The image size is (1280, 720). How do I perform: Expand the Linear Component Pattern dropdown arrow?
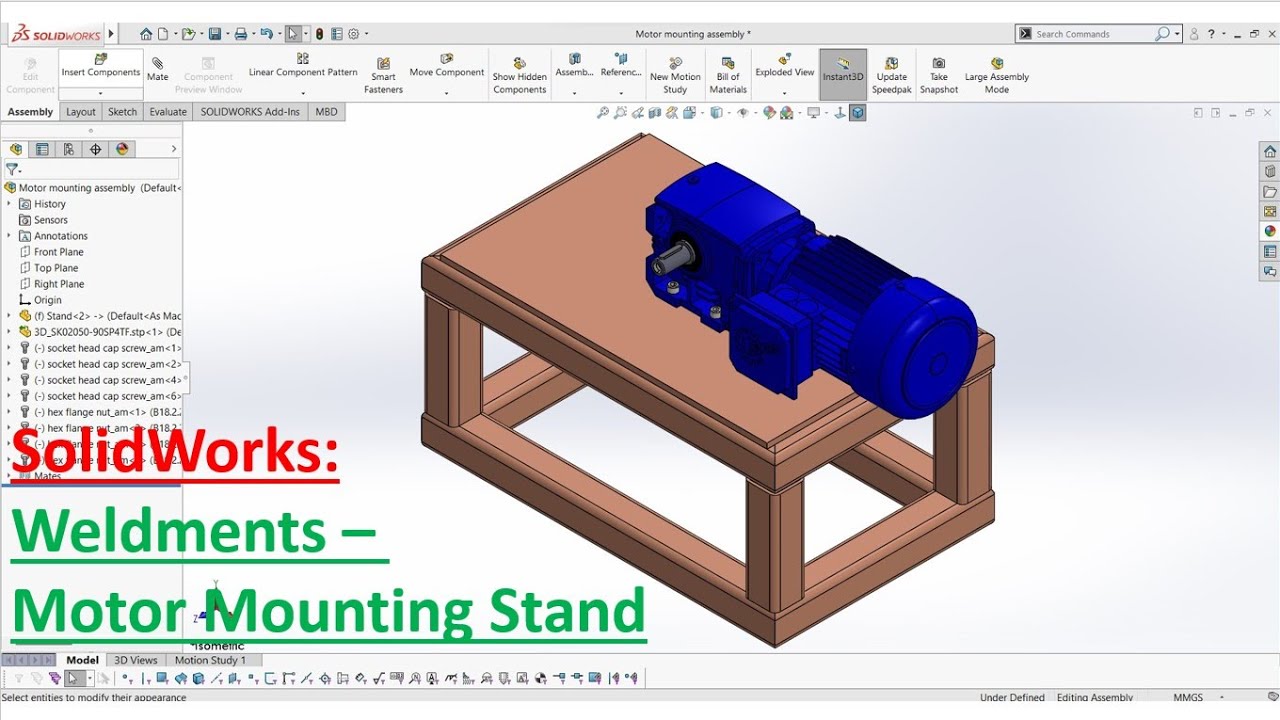pos(303,94)
